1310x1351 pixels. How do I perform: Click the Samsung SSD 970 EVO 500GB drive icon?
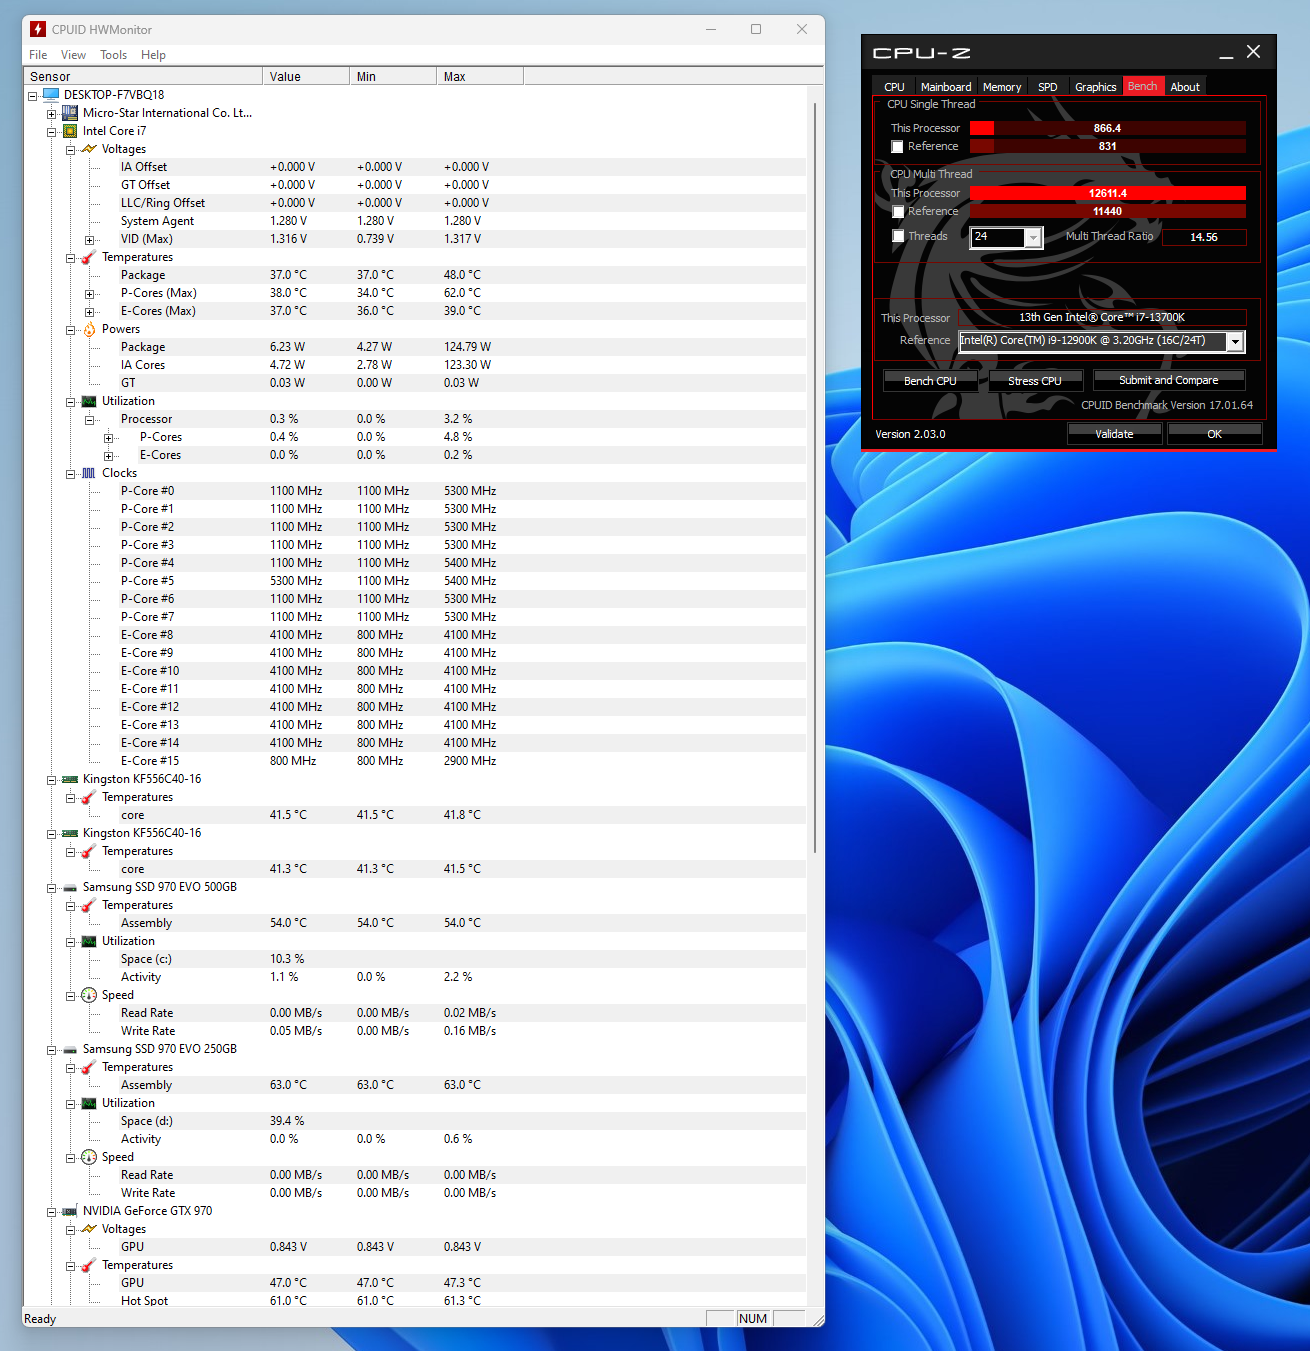pos(70,887)
